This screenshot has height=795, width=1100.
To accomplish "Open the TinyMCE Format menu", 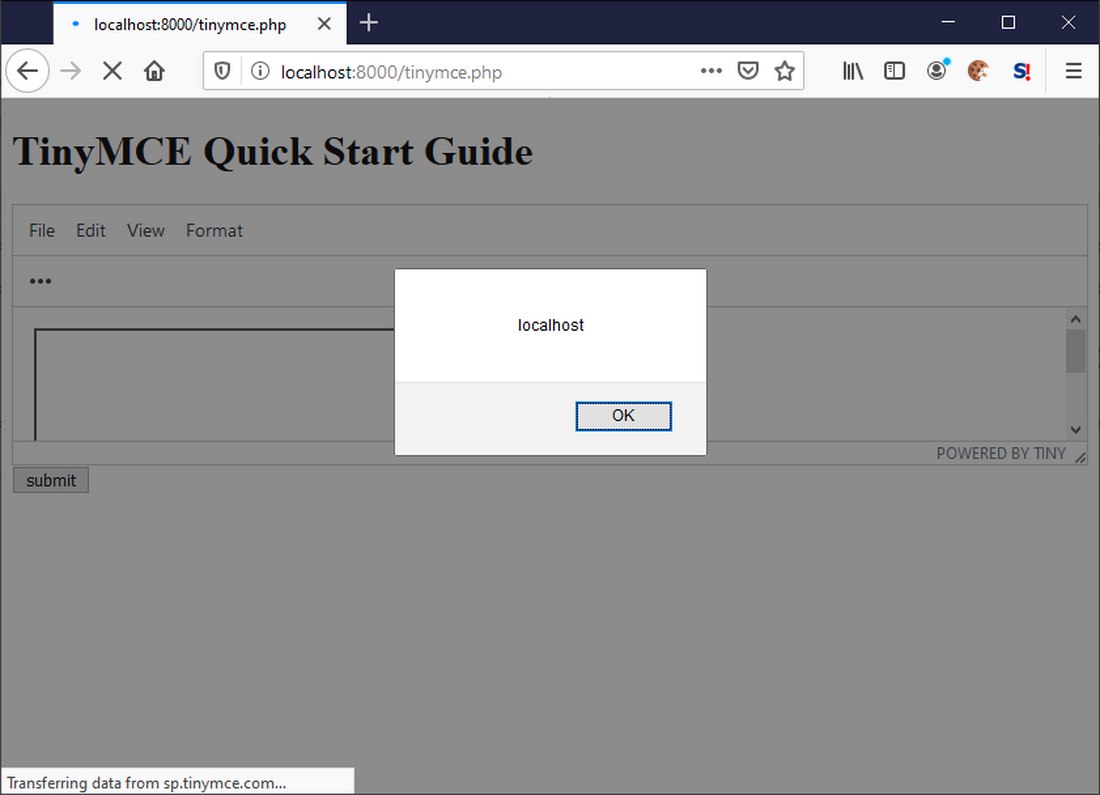I will coord(214,231).
